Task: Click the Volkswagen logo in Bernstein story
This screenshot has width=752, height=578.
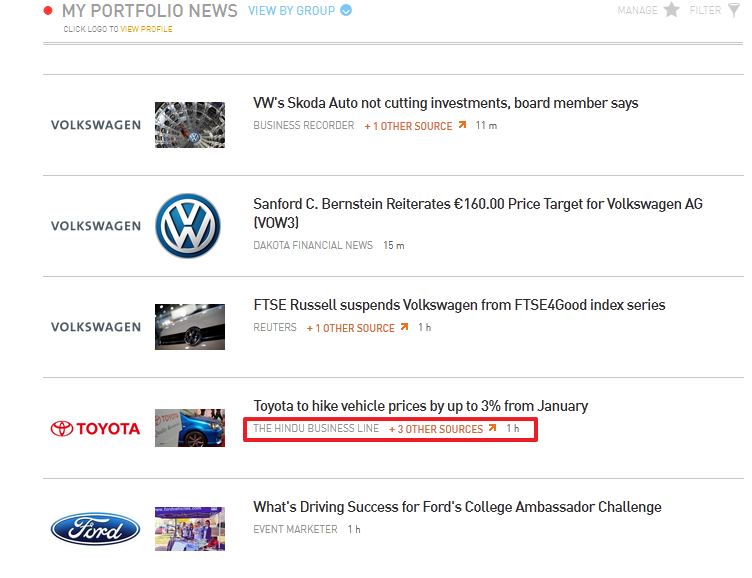Action: point(96,226)
